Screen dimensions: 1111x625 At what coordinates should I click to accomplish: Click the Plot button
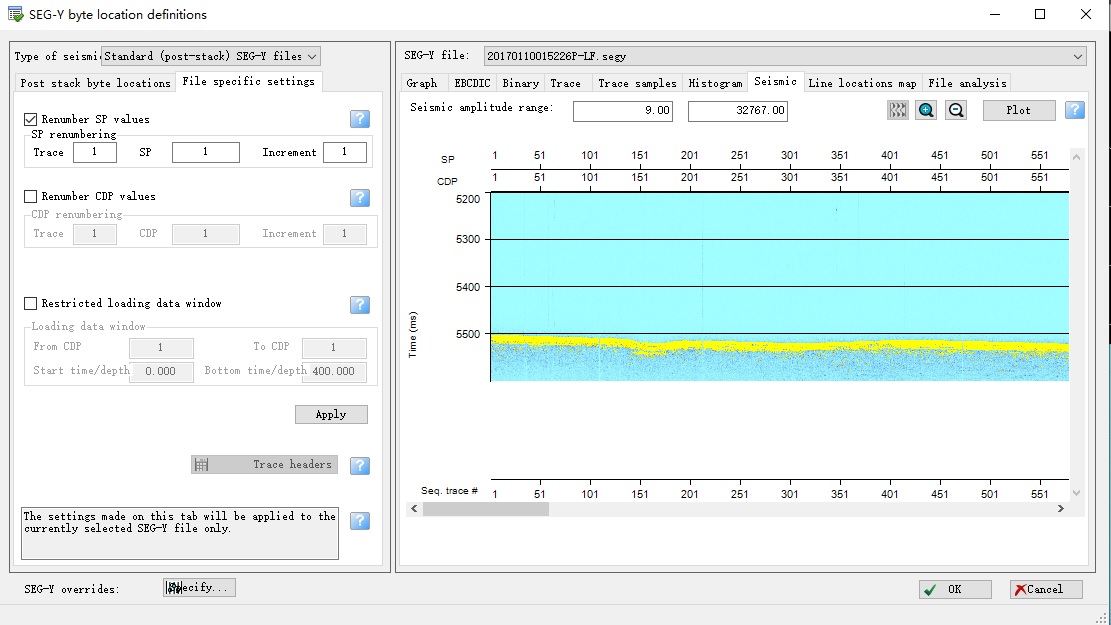pos(1018,110)
